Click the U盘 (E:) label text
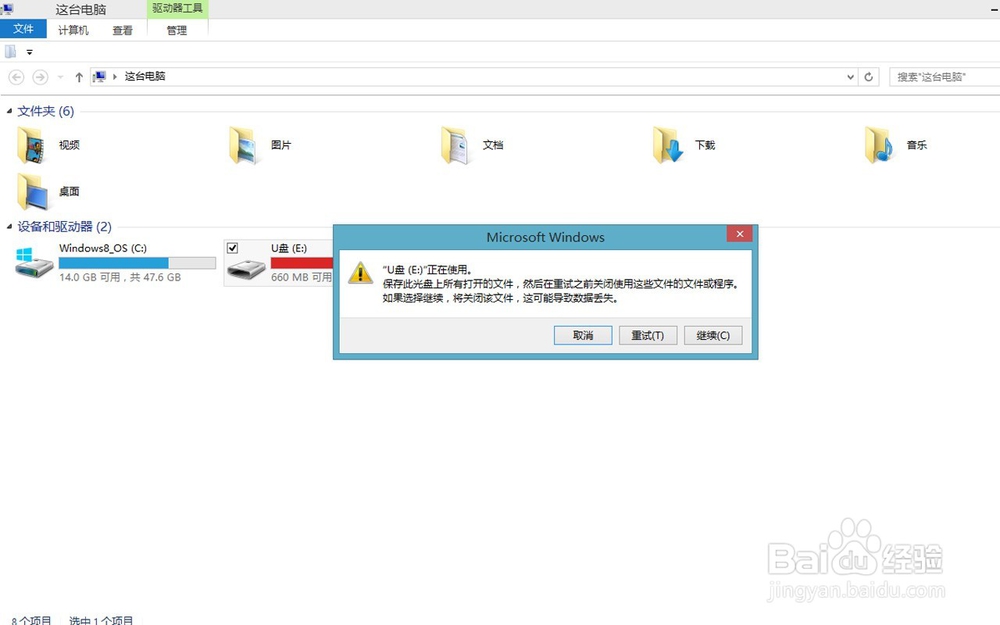The height and width of the screenshot is (625, 1000). 289,248
